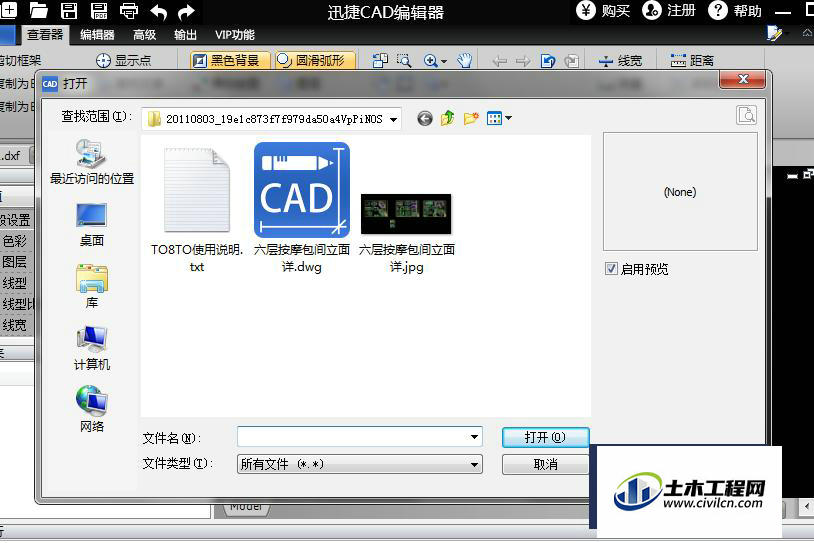Toggle the 圆滑弧形 smooth arc option
Viewport: 814px width, 543px height.
click(316, 61)
